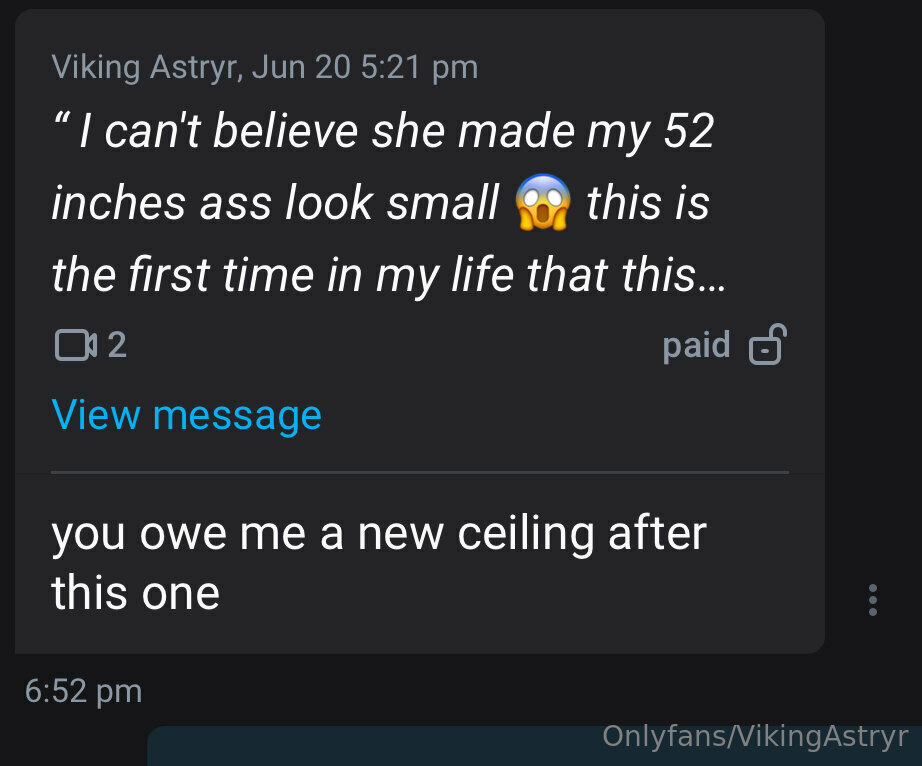This screenshot has width=922, height=766.
Task: Click the teal message bubble at the bottom
Action: click(534, 746)
